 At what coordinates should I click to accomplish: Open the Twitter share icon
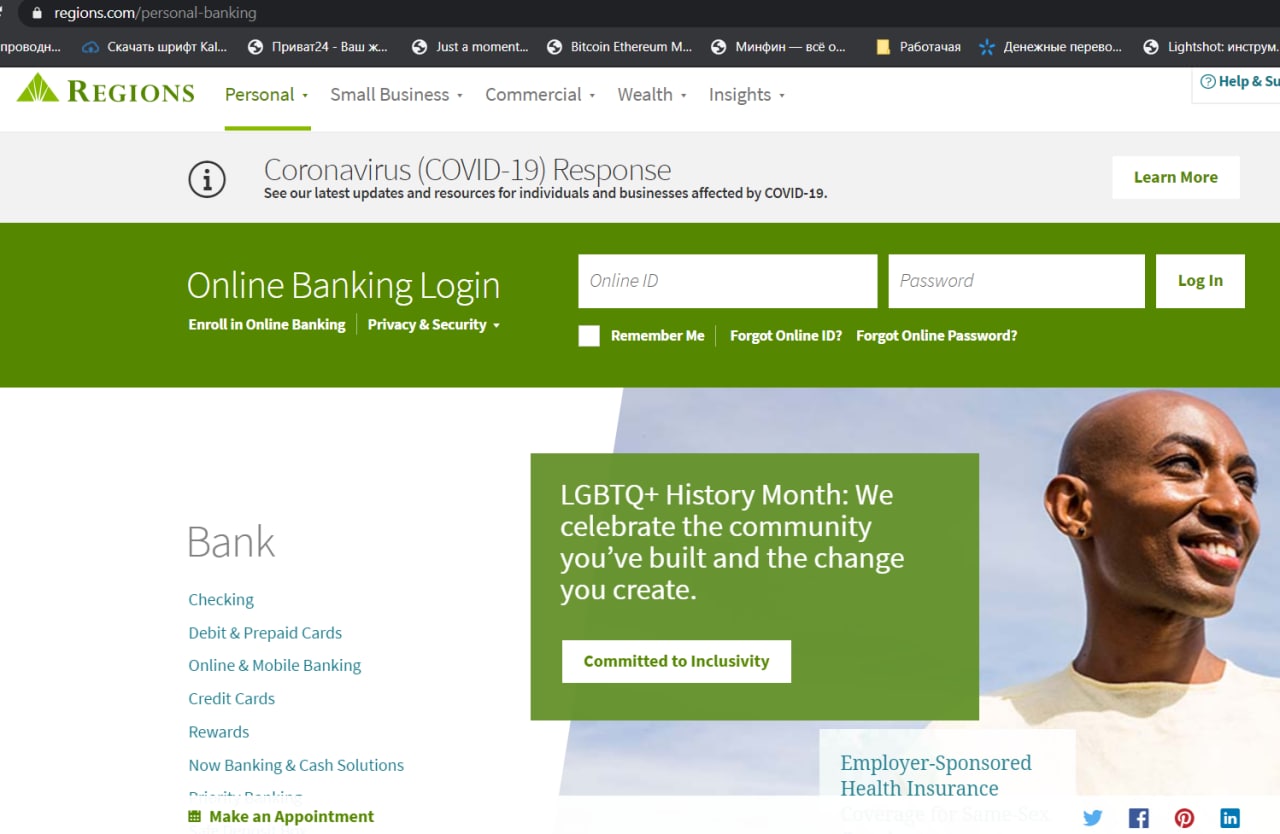click(x=1093, y=818)
